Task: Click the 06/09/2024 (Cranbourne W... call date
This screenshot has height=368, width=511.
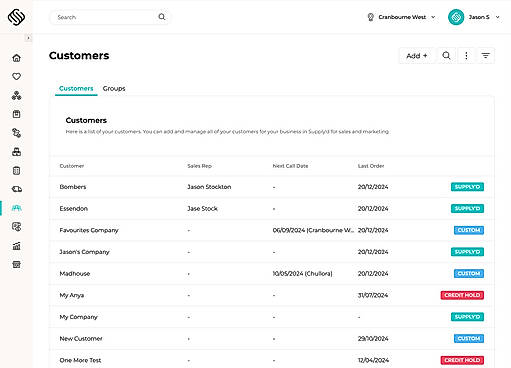Action: [313, 230]
